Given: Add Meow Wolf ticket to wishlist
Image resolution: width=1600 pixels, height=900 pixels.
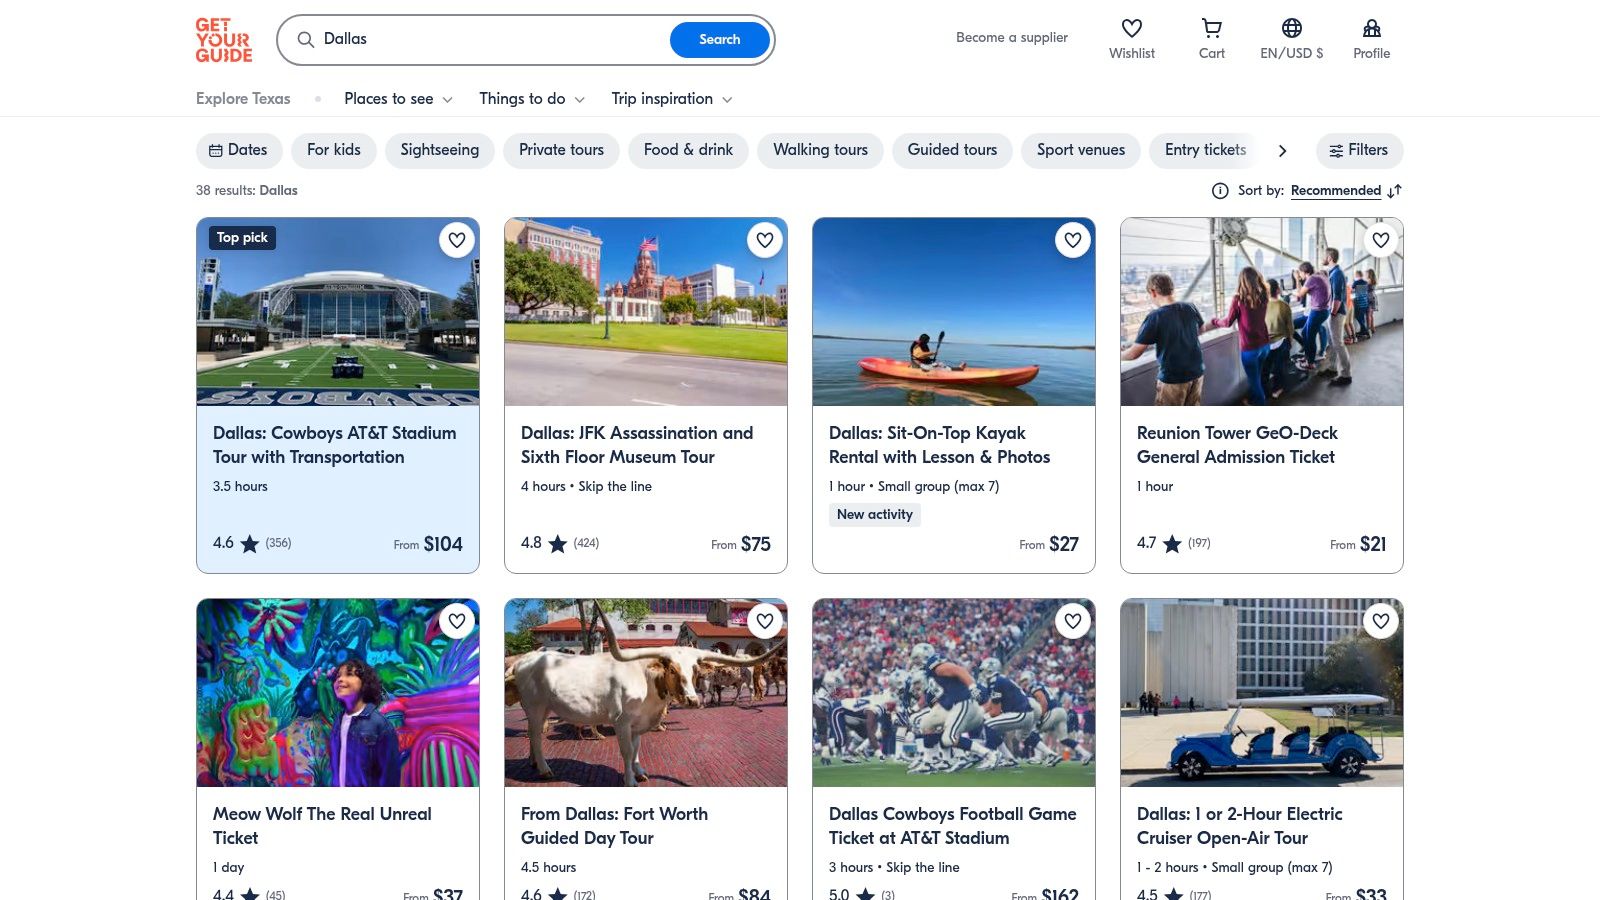Looking at the screenshot, I should pos(457,621).
